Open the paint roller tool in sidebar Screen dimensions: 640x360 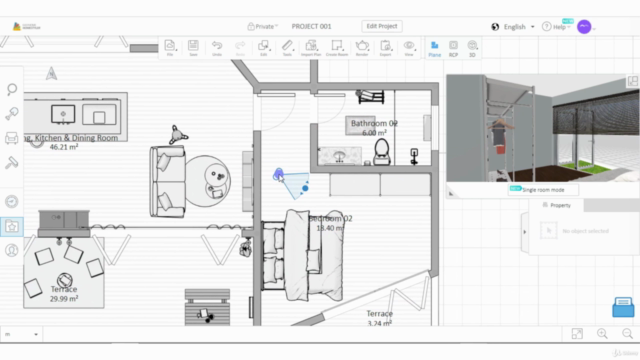[12, 163]
